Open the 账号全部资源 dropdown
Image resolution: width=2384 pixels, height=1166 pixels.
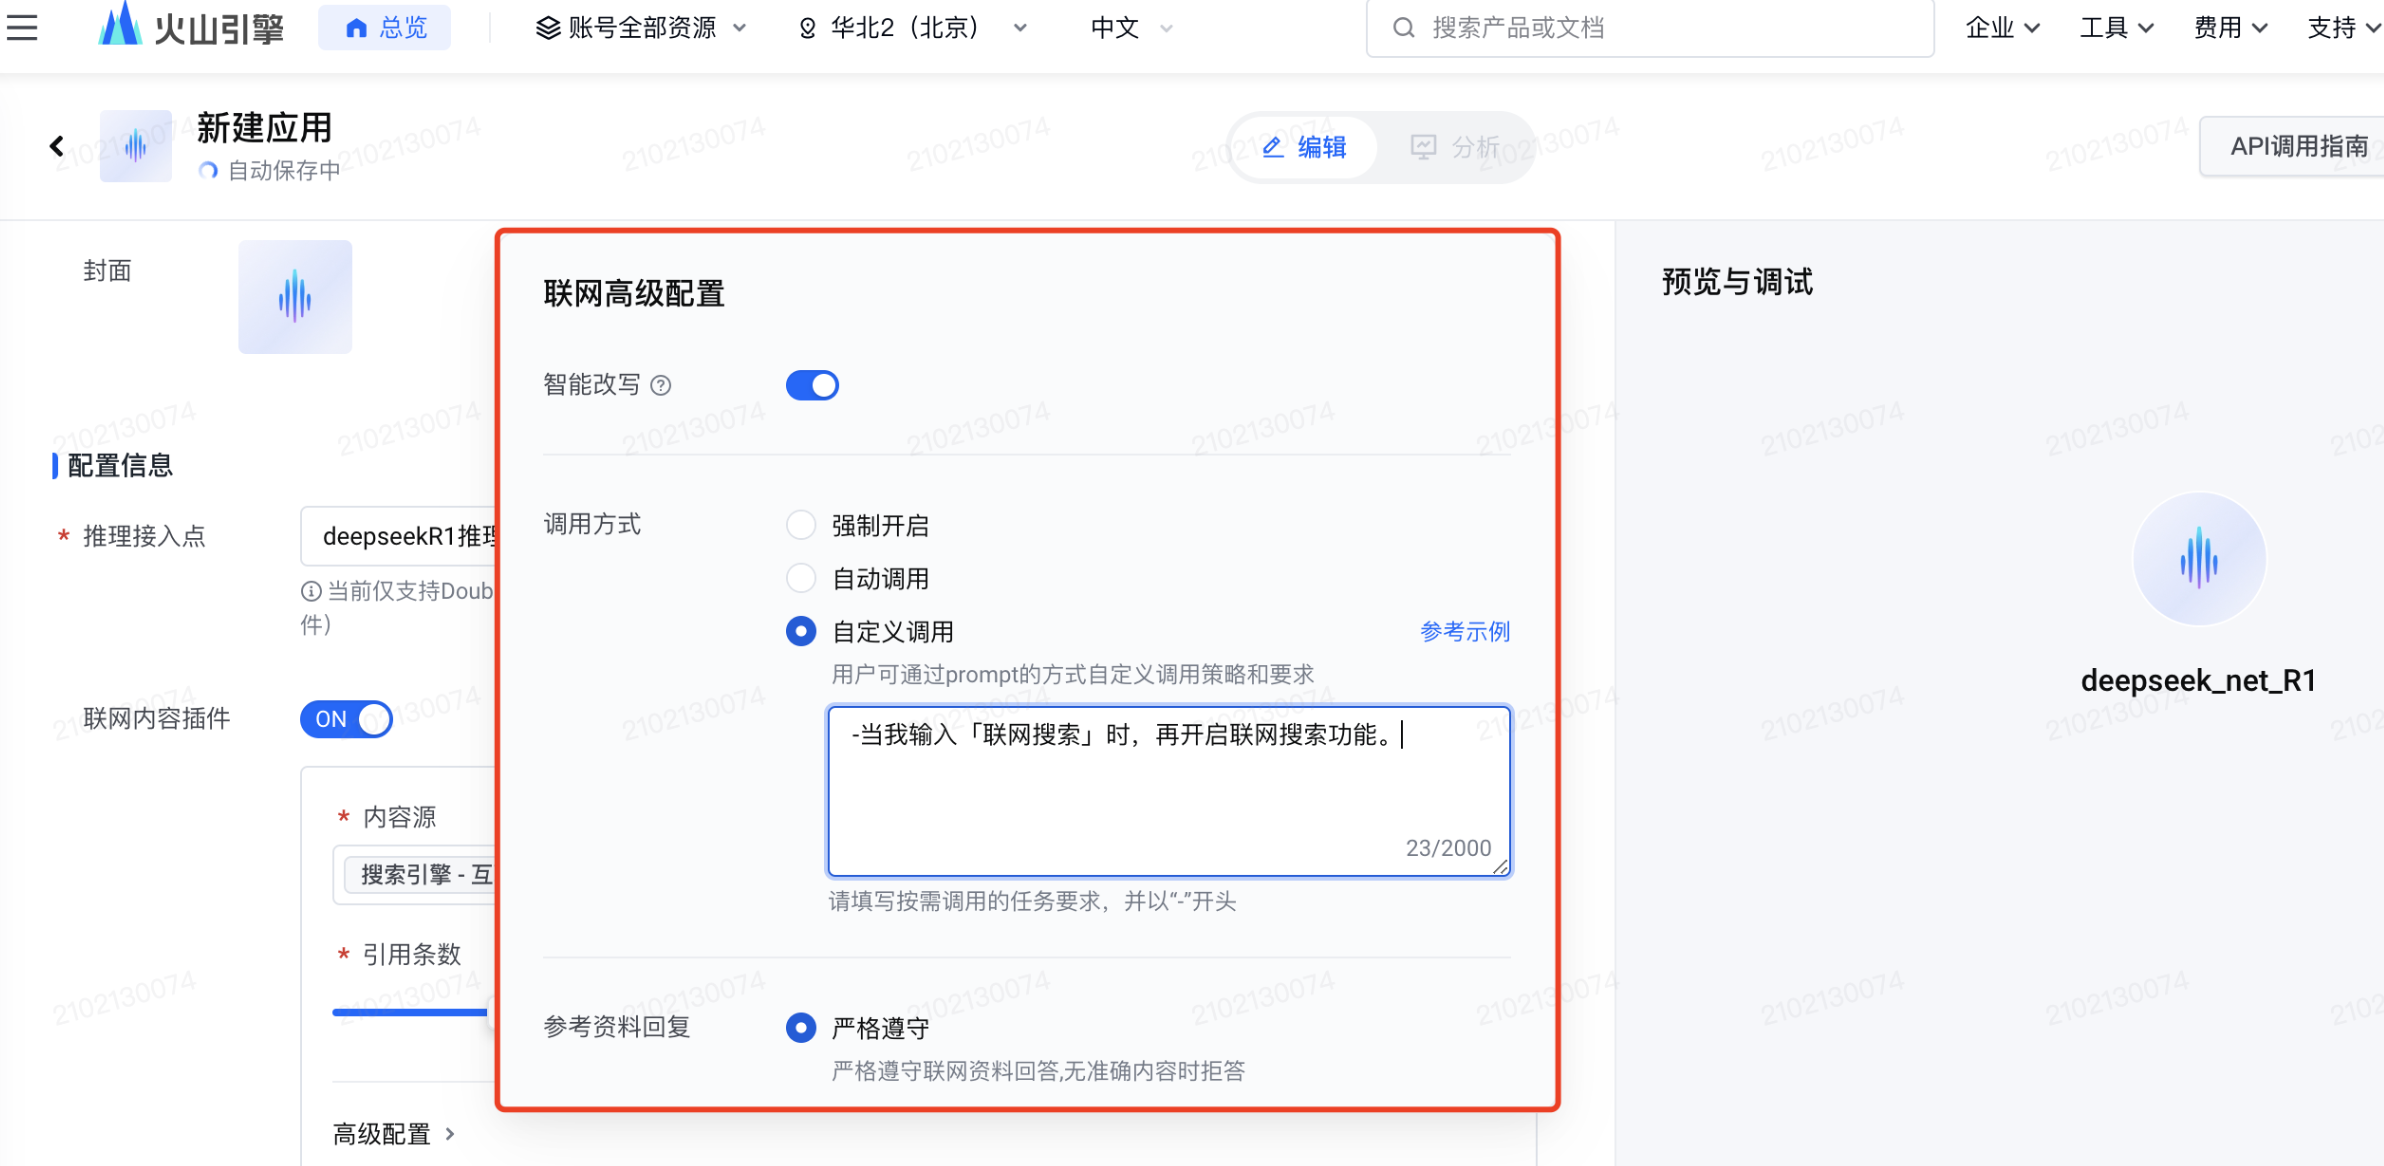641,28
